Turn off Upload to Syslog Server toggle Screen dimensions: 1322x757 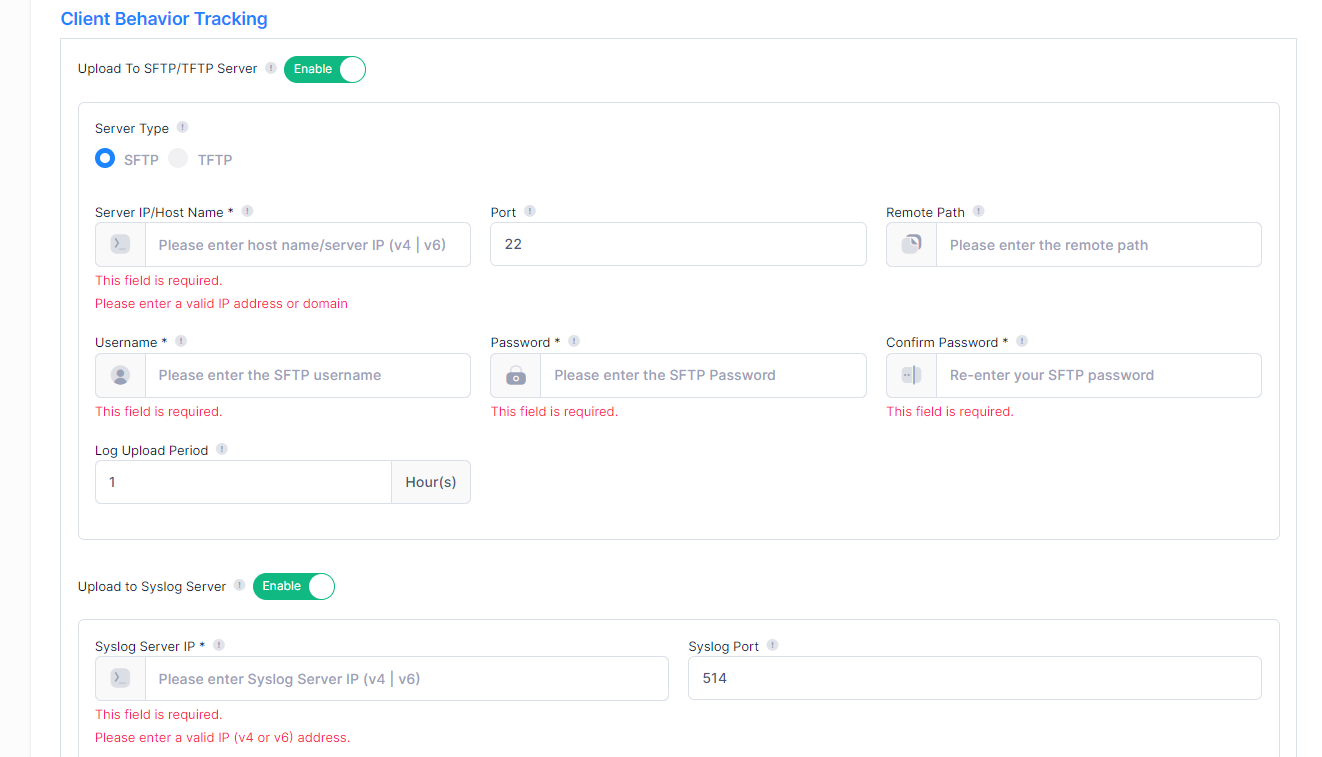[294, 586]
